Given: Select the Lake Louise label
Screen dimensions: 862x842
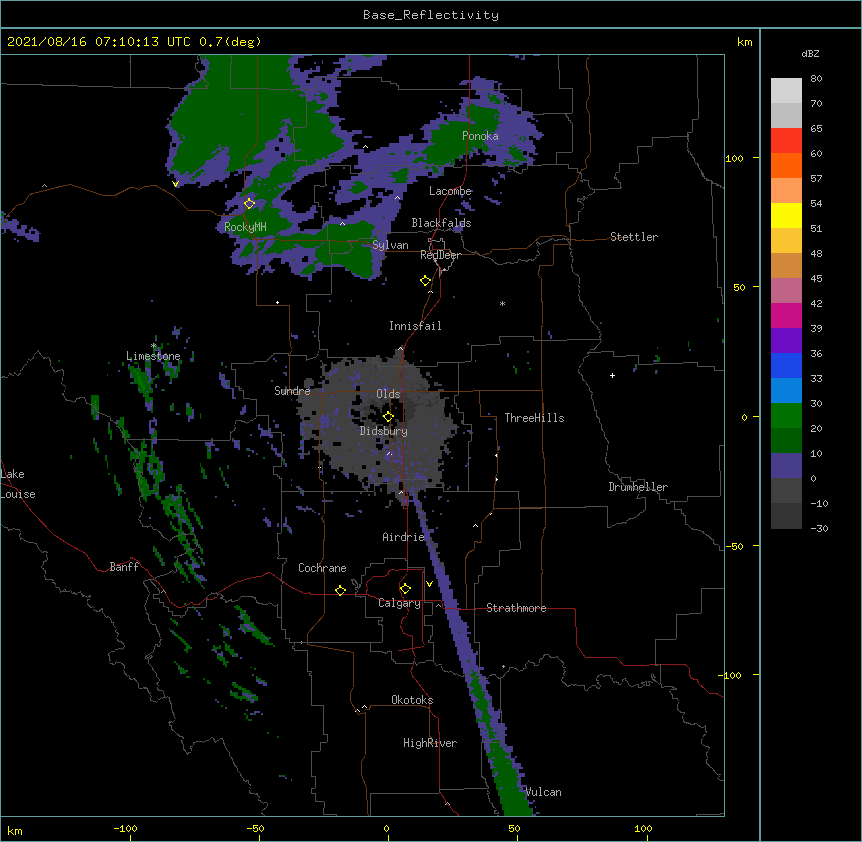Looking at the screenshot, I should point(18,484).
